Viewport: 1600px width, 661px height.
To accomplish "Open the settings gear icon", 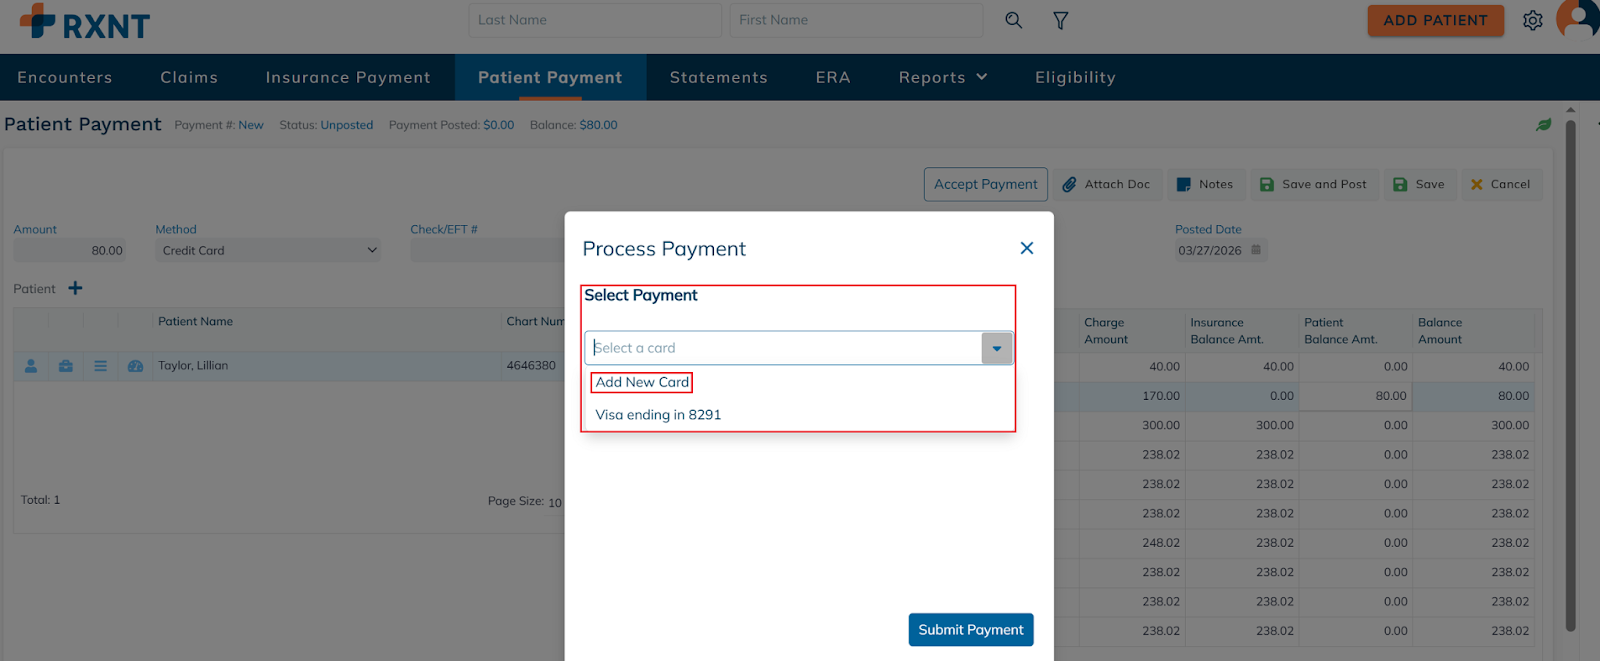I will pos(1532,20).
